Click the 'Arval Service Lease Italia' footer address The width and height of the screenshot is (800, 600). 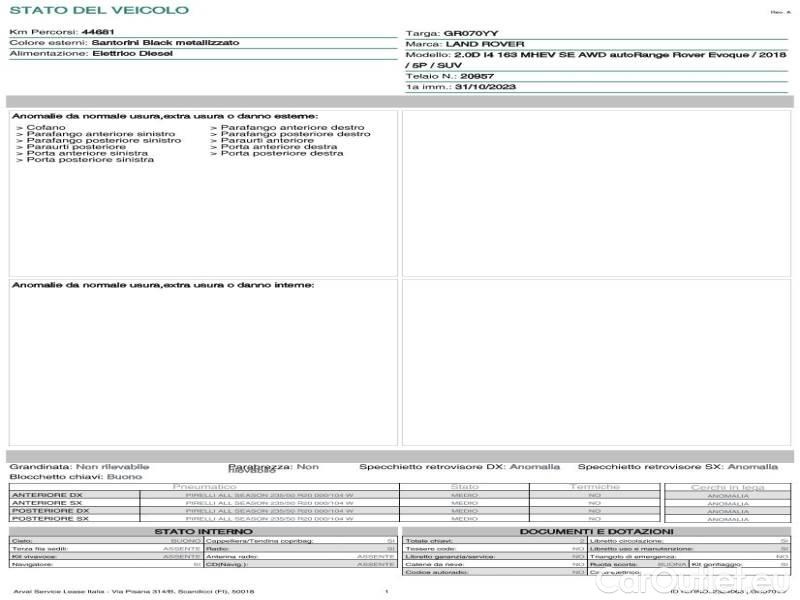point(133,592)
